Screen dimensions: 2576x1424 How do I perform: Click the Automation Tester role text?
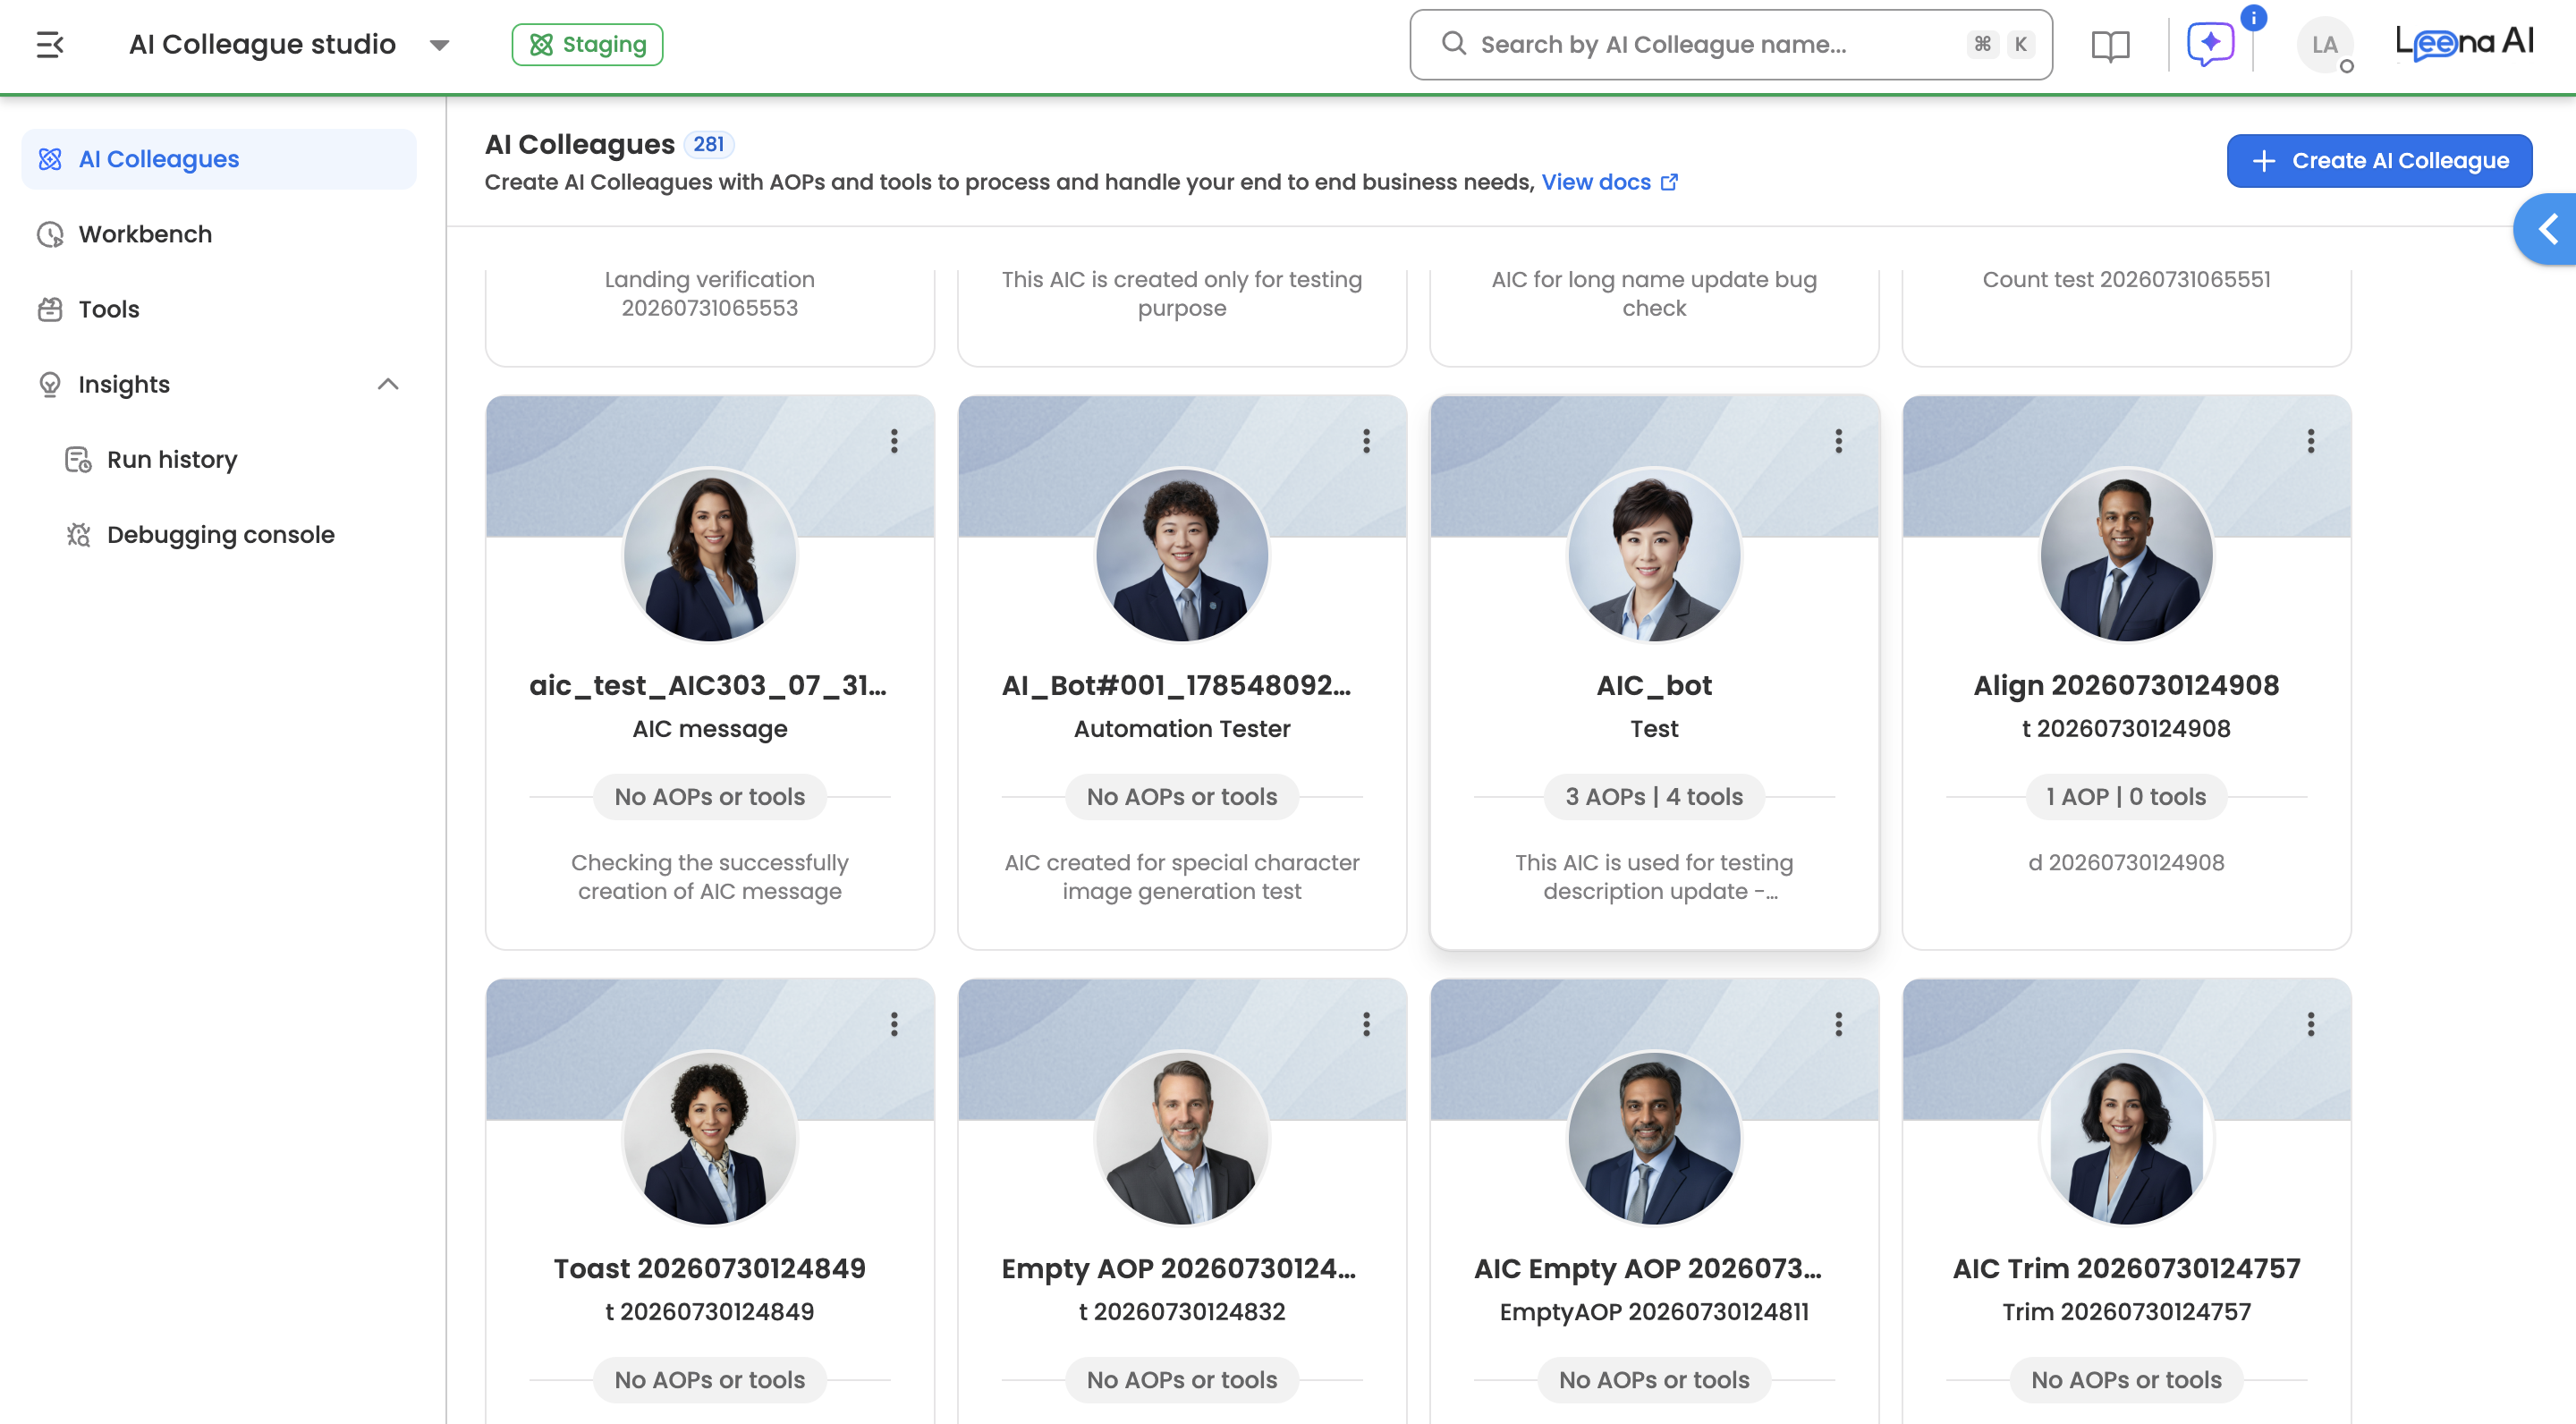pyautogui.click(x=1182, y=729)
